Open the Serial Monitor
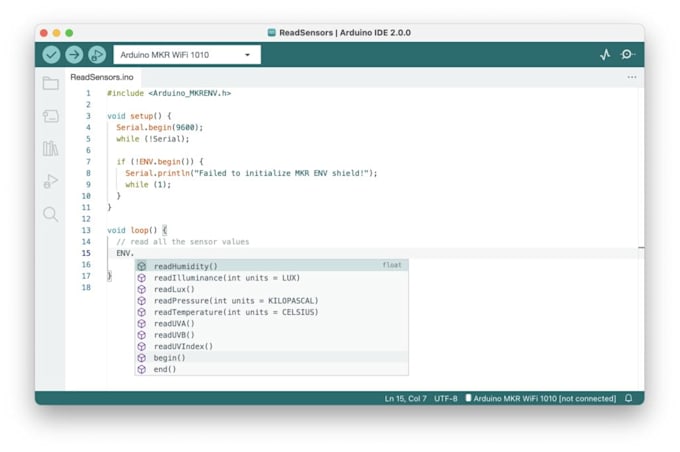This screenshot has width=680, height=452. (x=627, y=55)
